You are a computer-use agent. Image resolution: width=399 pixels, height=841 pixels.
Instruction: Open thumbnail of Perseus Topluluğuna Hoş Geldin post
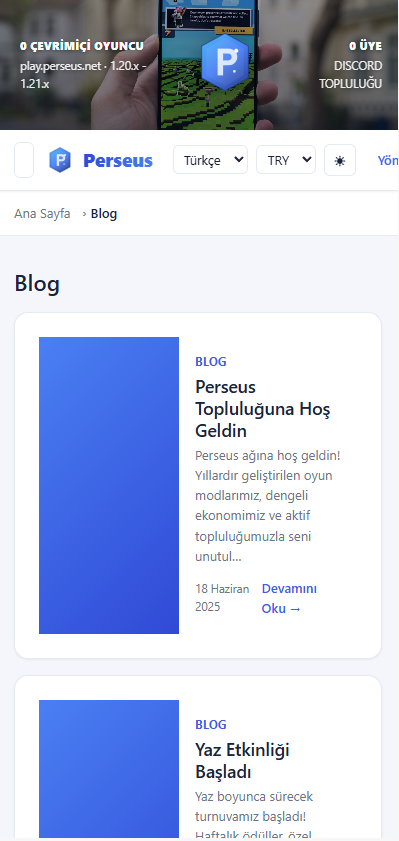(109, 485)
